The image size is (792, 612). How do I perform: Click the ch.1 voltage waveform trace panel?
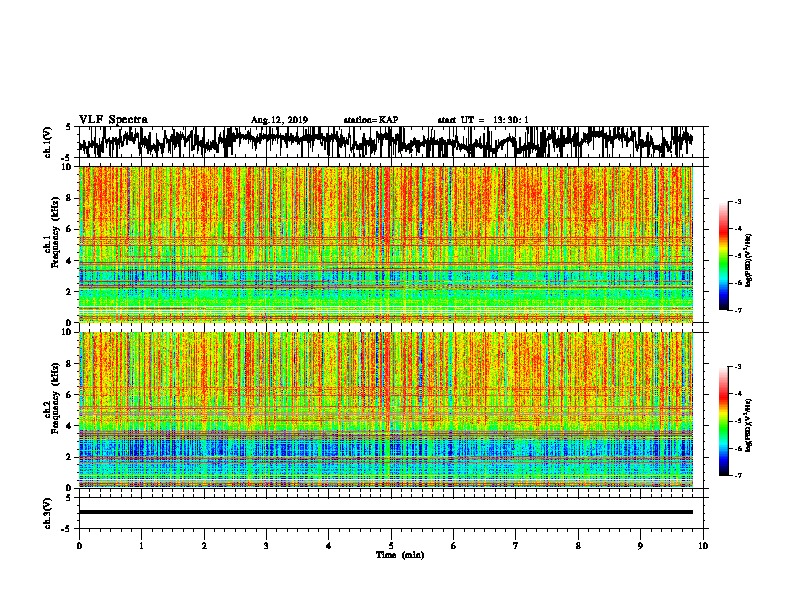(390, 142)
